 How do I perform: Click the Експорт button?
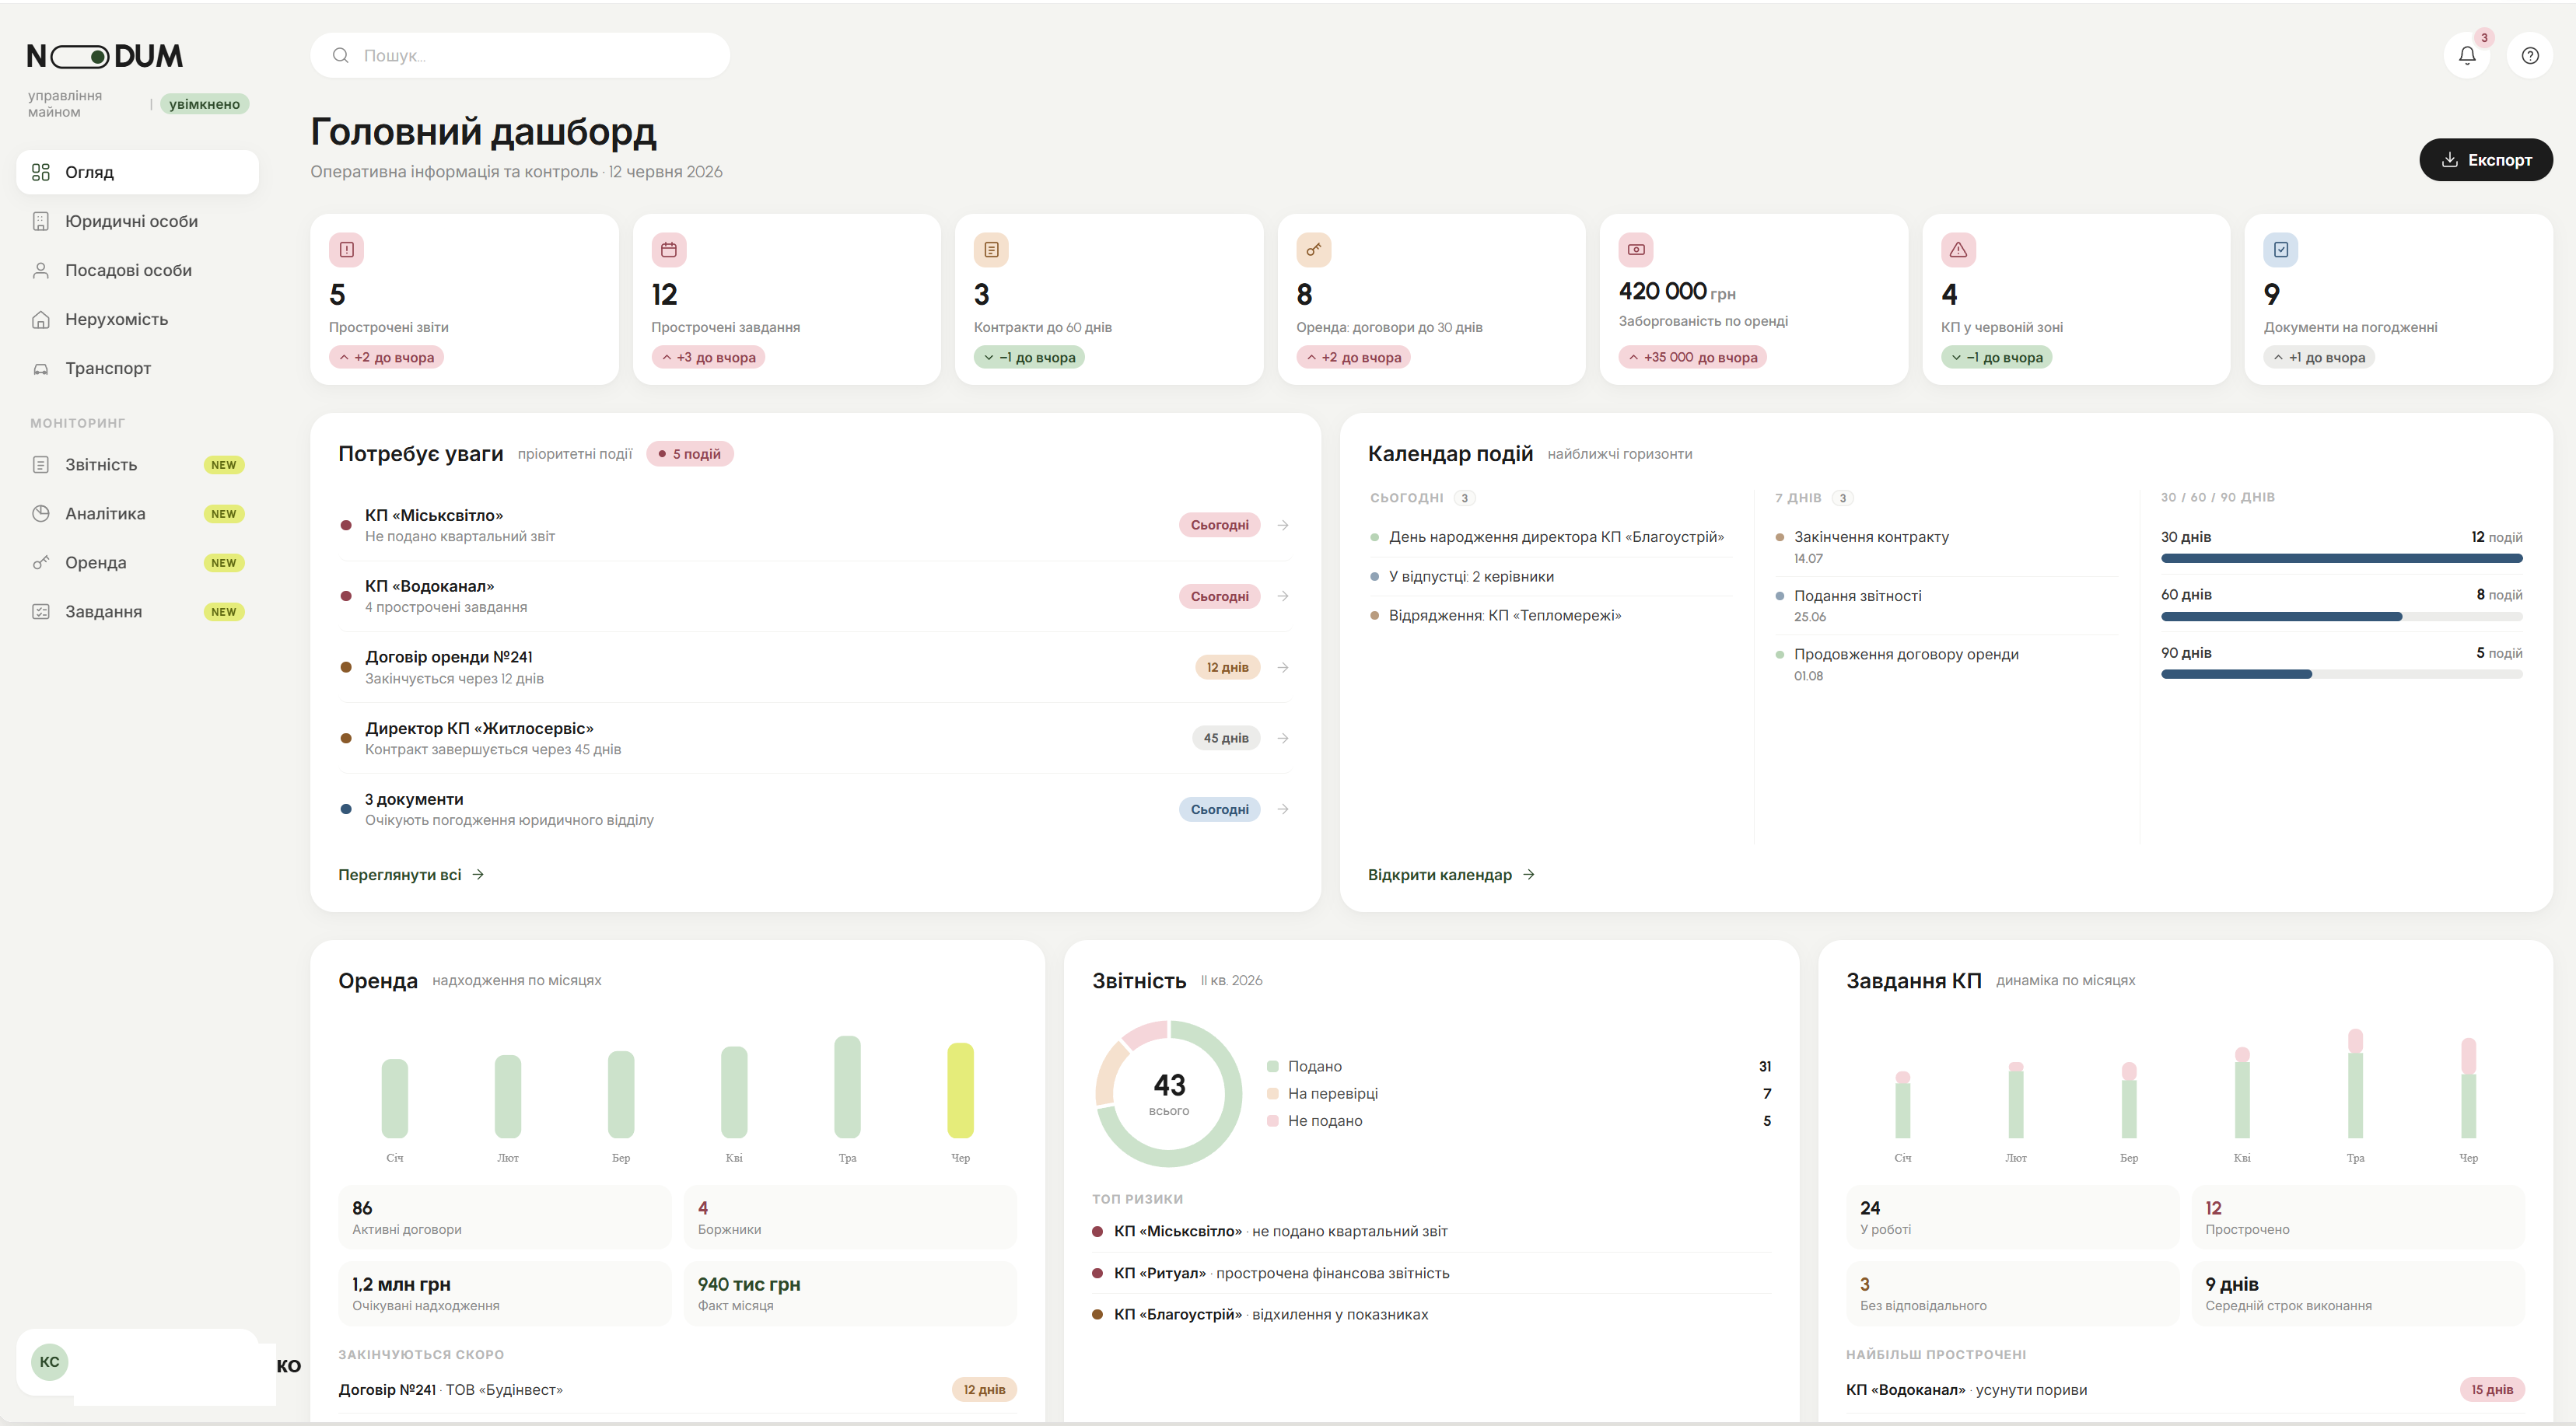2486,160
